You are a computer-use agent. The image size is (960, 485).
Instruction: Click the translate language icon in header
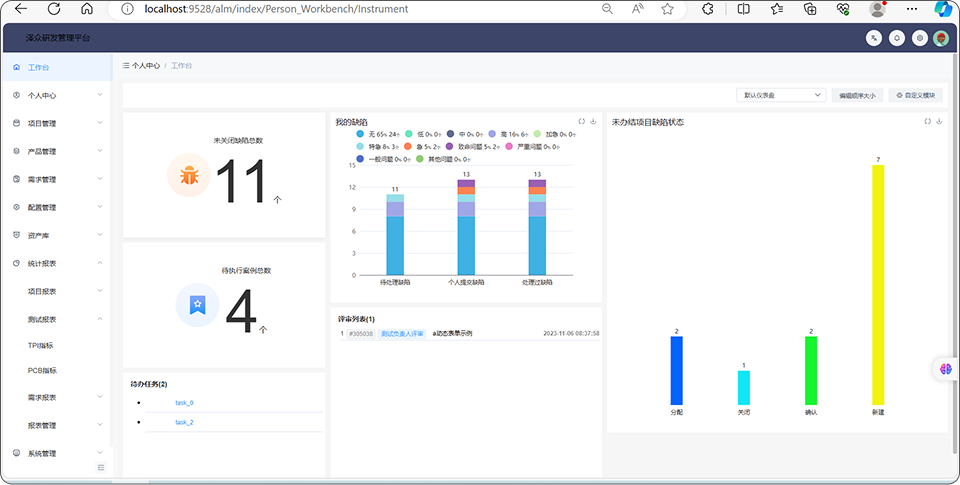[875, 38]
